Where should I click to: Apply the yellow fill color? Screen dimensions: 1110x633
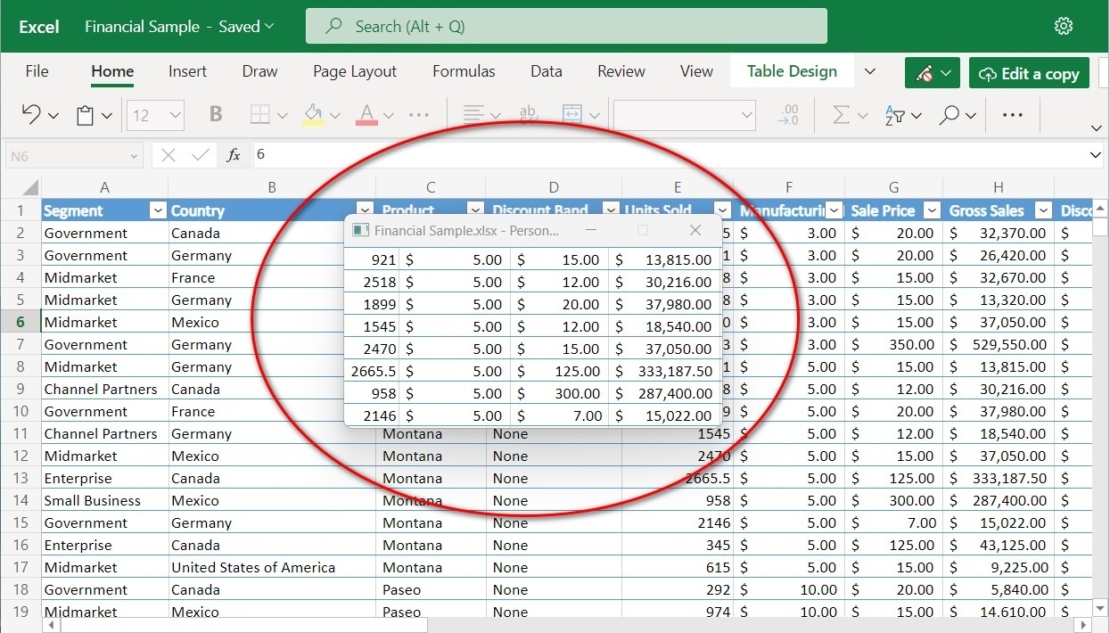(x=313, y=115)
